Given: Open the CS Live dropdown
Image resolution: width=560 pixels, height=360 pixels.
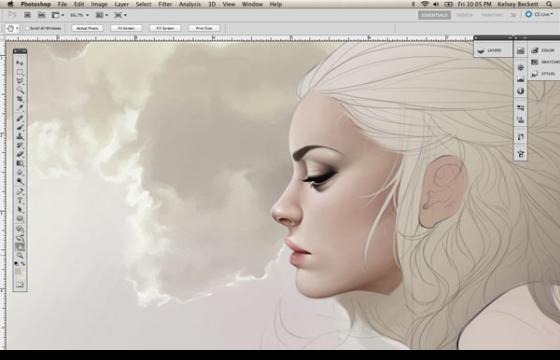Looking at the screenshot, I should pyautogui.click(x=539, y=15).
